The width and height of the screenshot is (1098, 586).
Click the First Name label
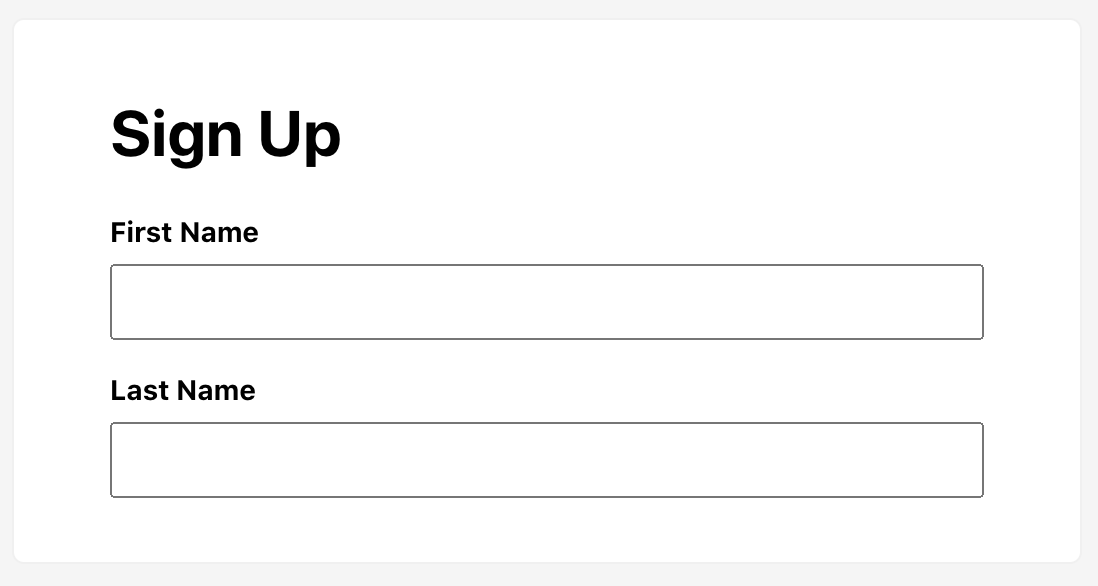pyautogui.click(x=184, y=233)
